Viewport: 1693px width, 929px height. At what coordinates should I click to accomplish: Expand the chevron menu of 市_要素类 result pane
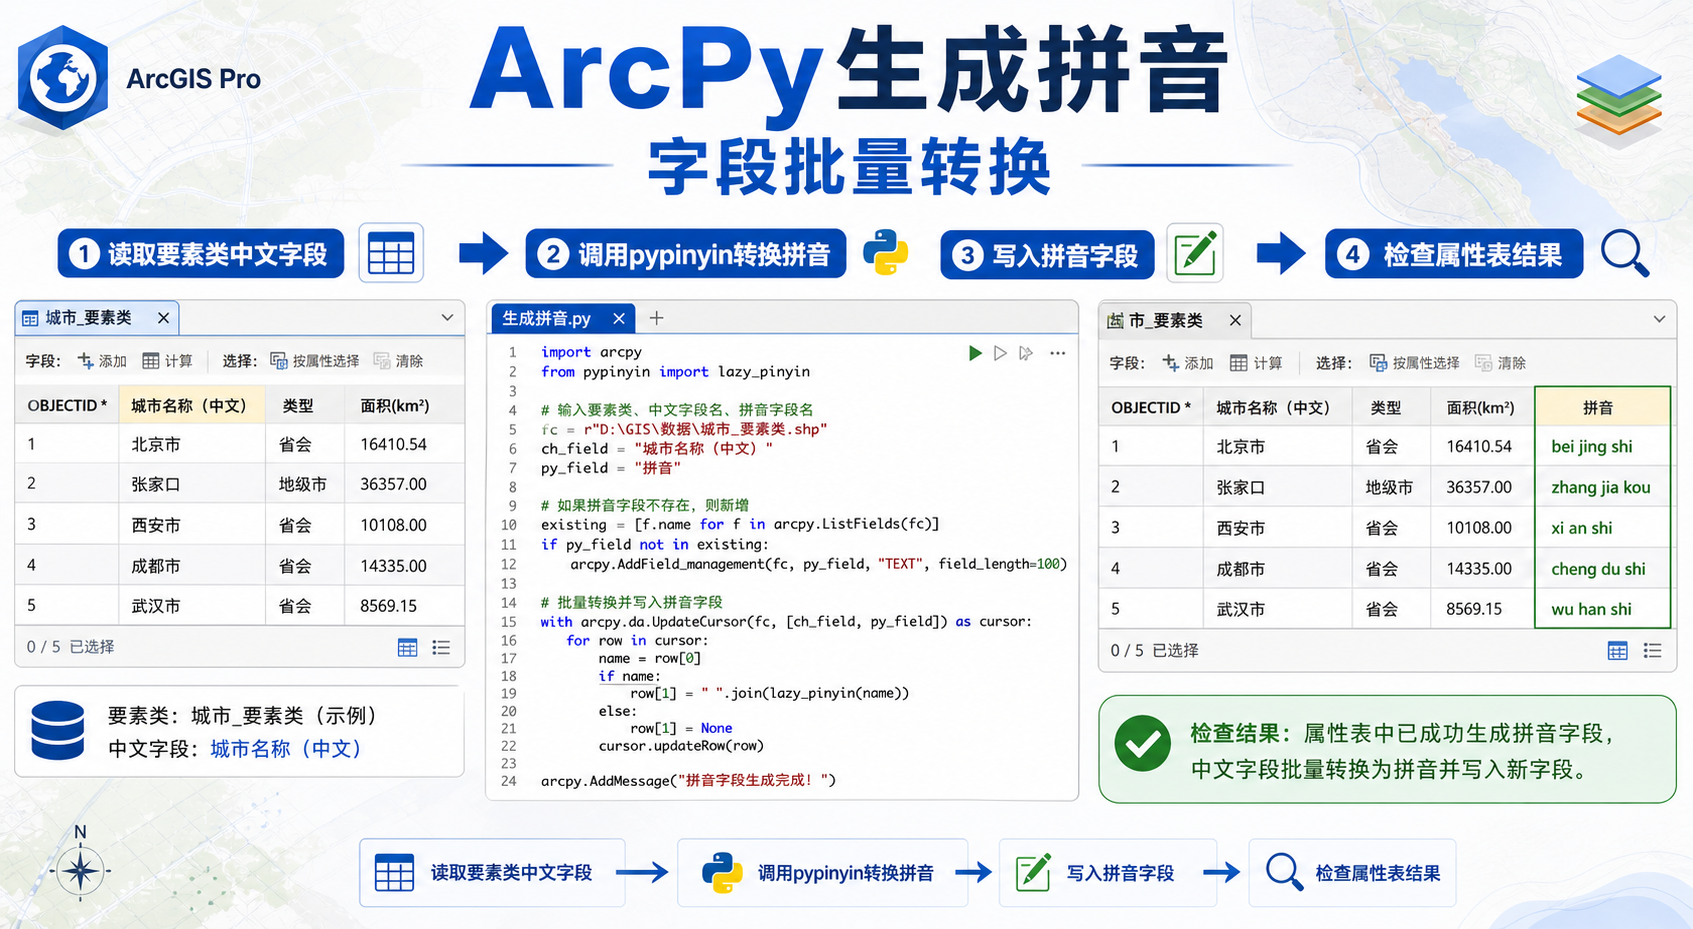tap(1659, 320)
